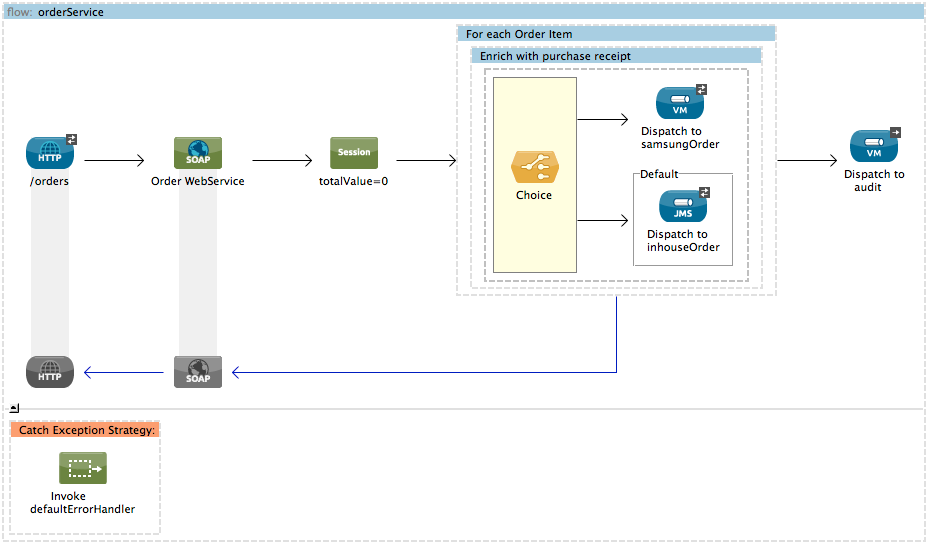
Task: Click the yellow Choice container area
Action: click(534, 240)
